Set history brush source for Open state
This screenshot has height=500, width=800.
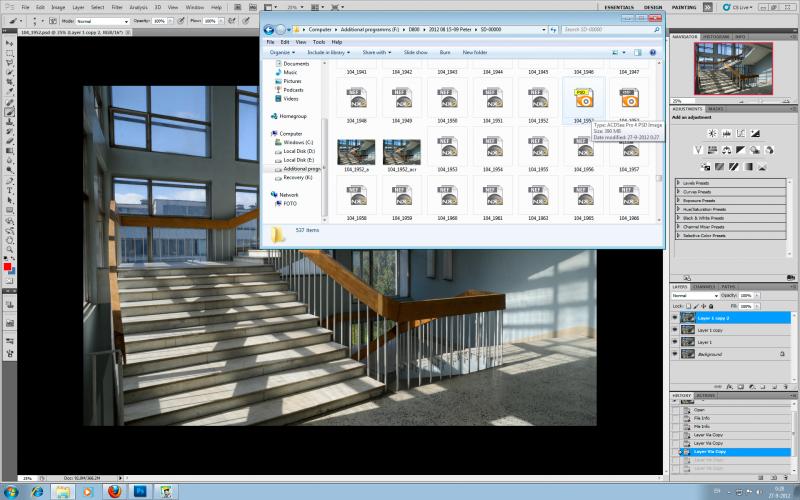676,410
